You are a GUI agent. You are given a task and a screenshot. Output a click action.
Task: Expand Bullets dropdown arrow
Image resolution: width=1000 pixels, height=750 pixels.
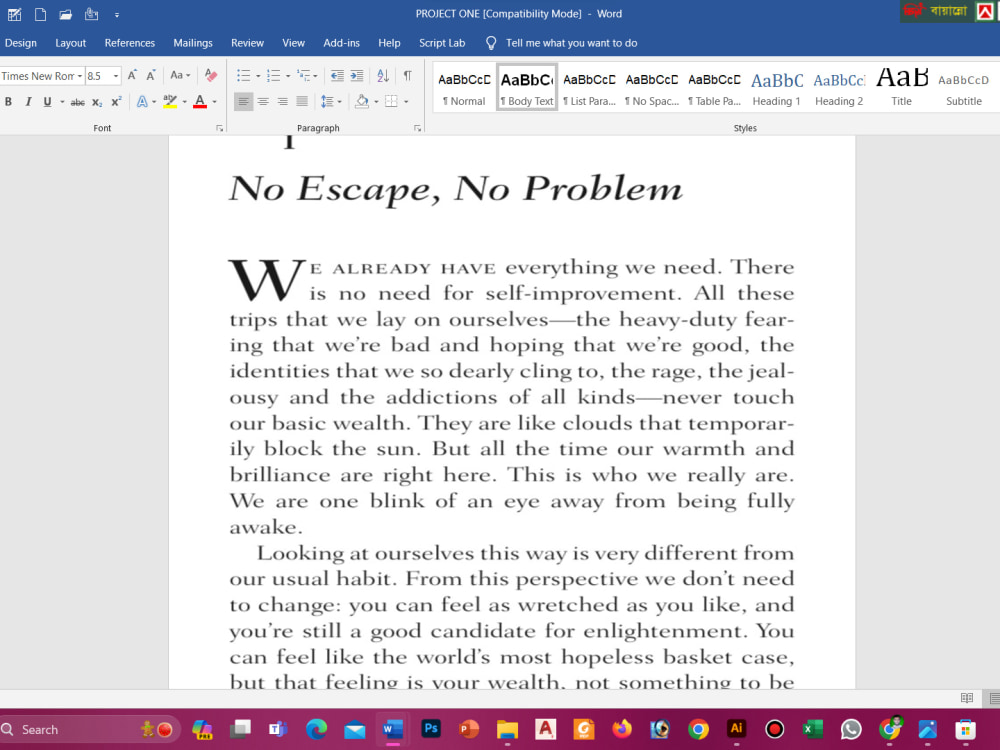258,76
